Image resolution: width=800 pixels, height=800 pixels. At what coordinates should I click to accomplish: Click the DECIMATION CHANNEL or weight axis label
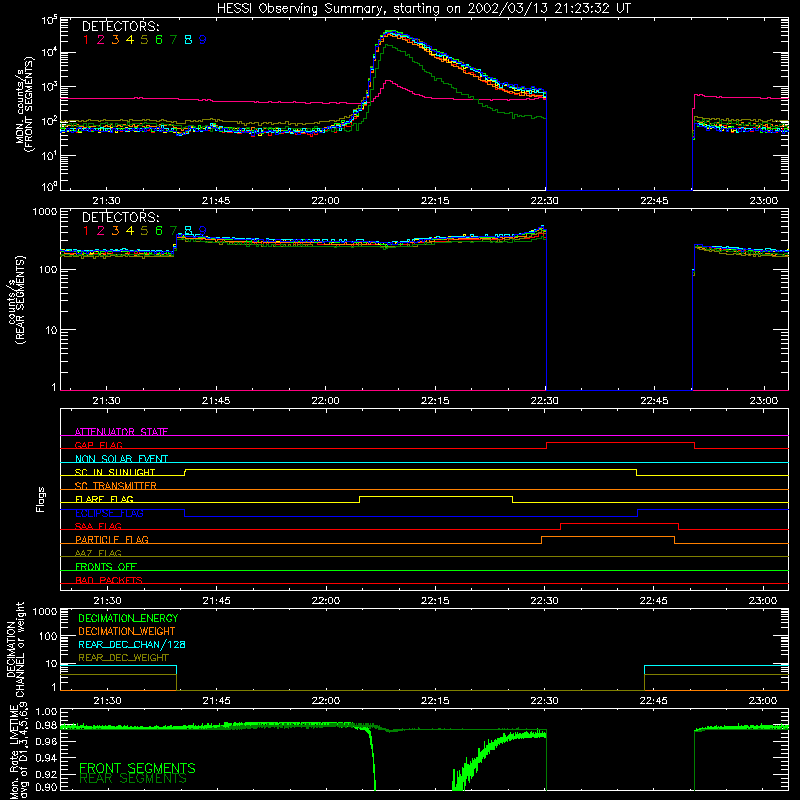[15, 649]
